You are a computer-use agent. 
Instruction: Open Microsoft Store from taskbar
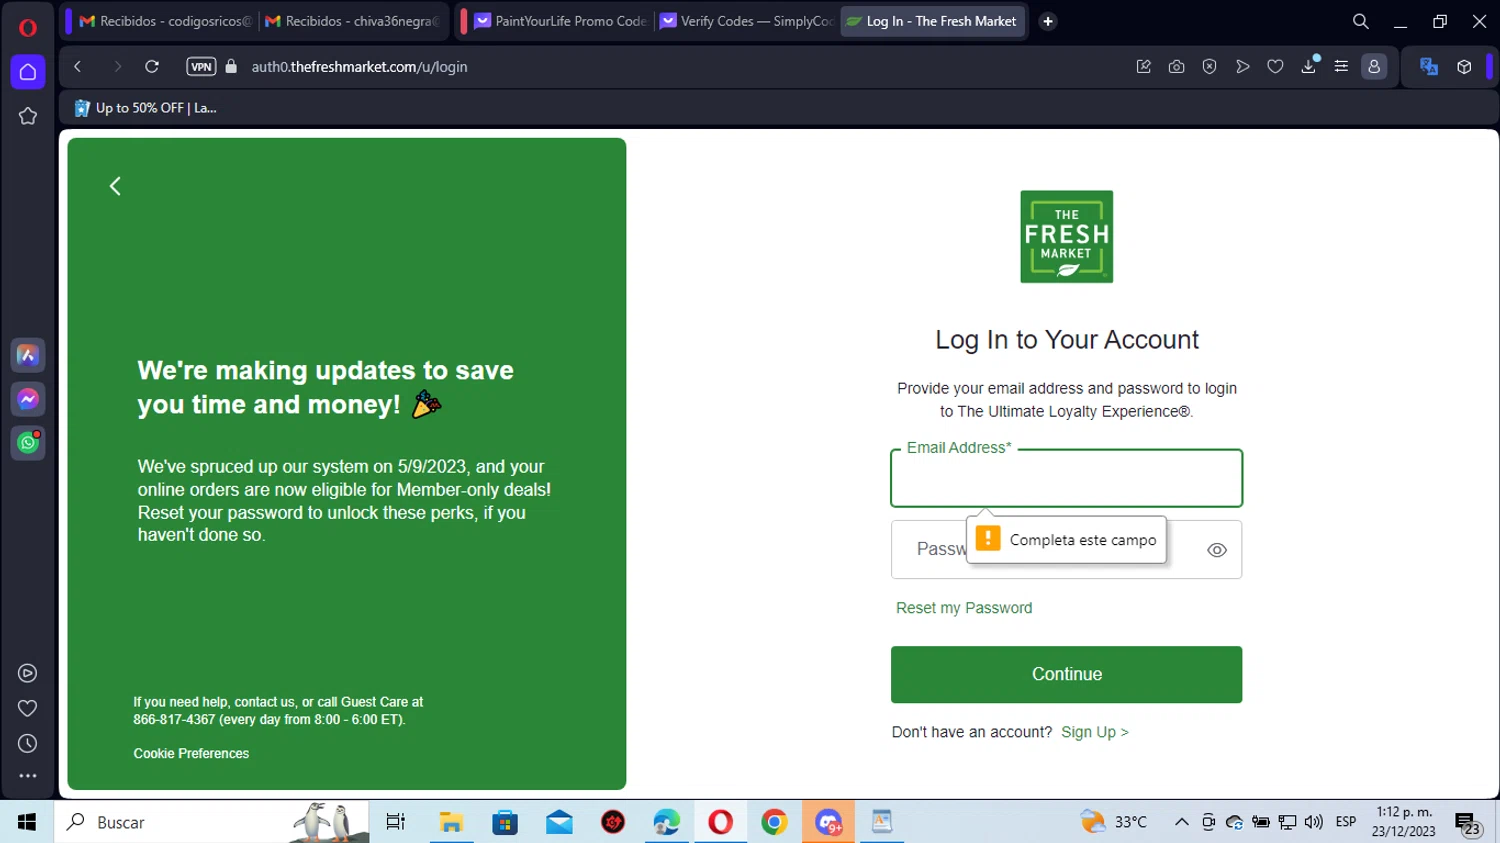pyautogui.click(x=505, y=822)
